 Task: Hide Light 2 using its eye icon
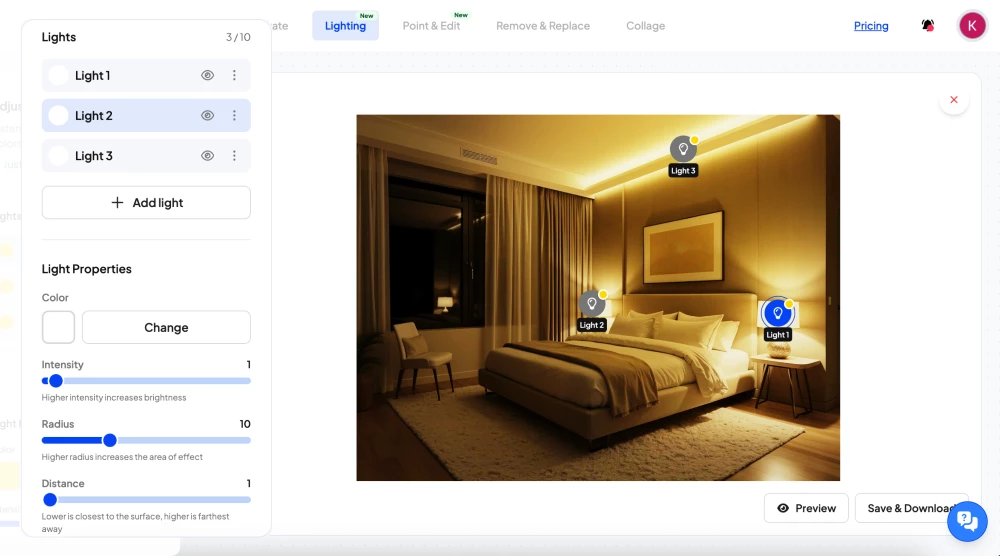click(208, 116)
